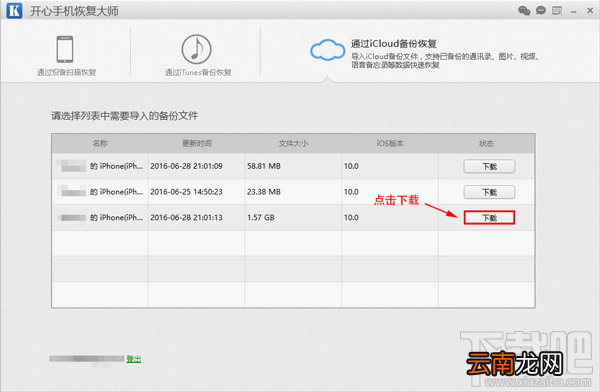Click the 状态 column header
600x392 pixels.
[486, 144]
